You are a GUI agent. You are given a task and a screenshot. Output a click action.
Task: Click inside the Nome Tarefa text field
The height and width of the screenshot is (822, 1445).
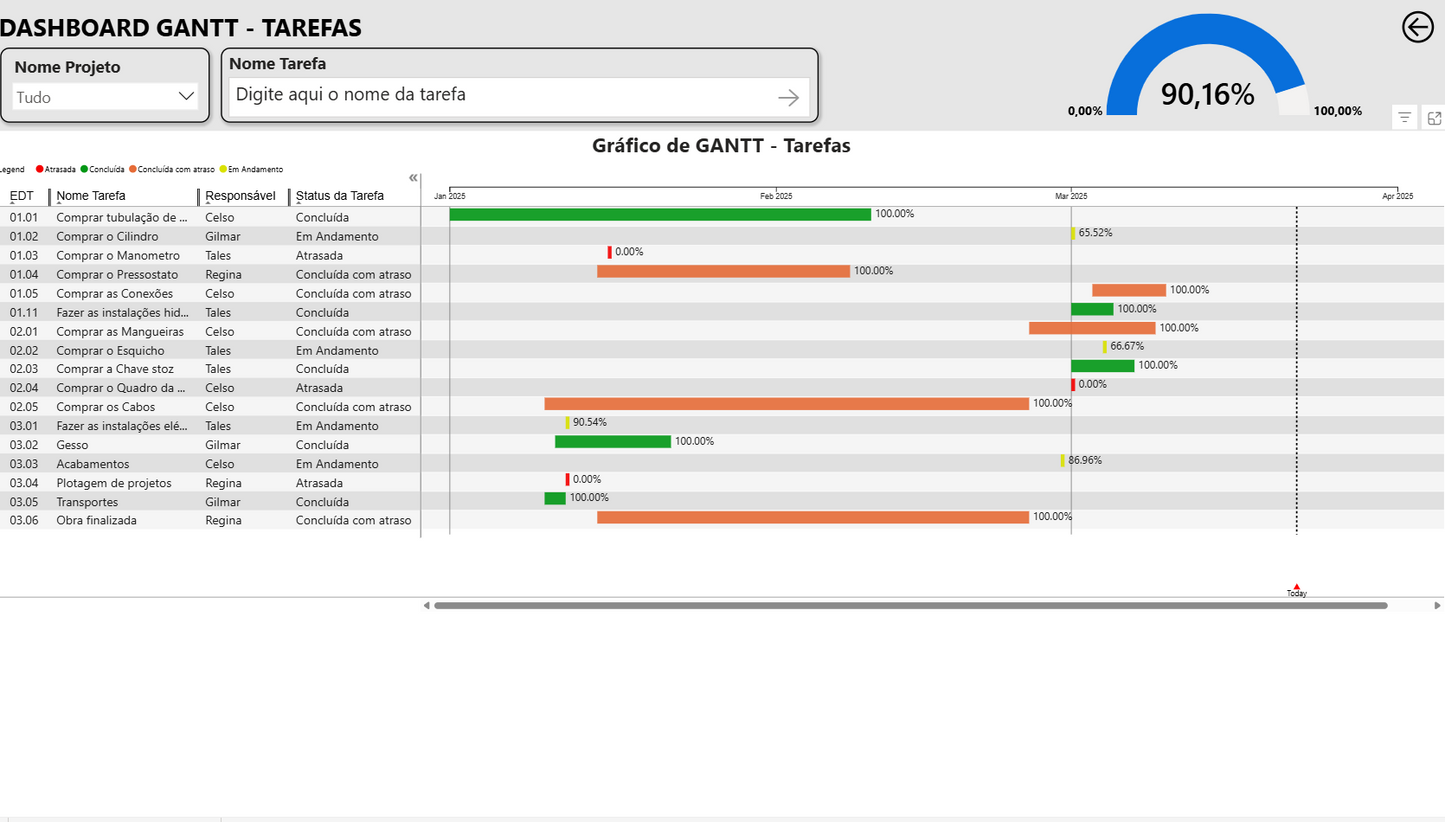(450, 97)
